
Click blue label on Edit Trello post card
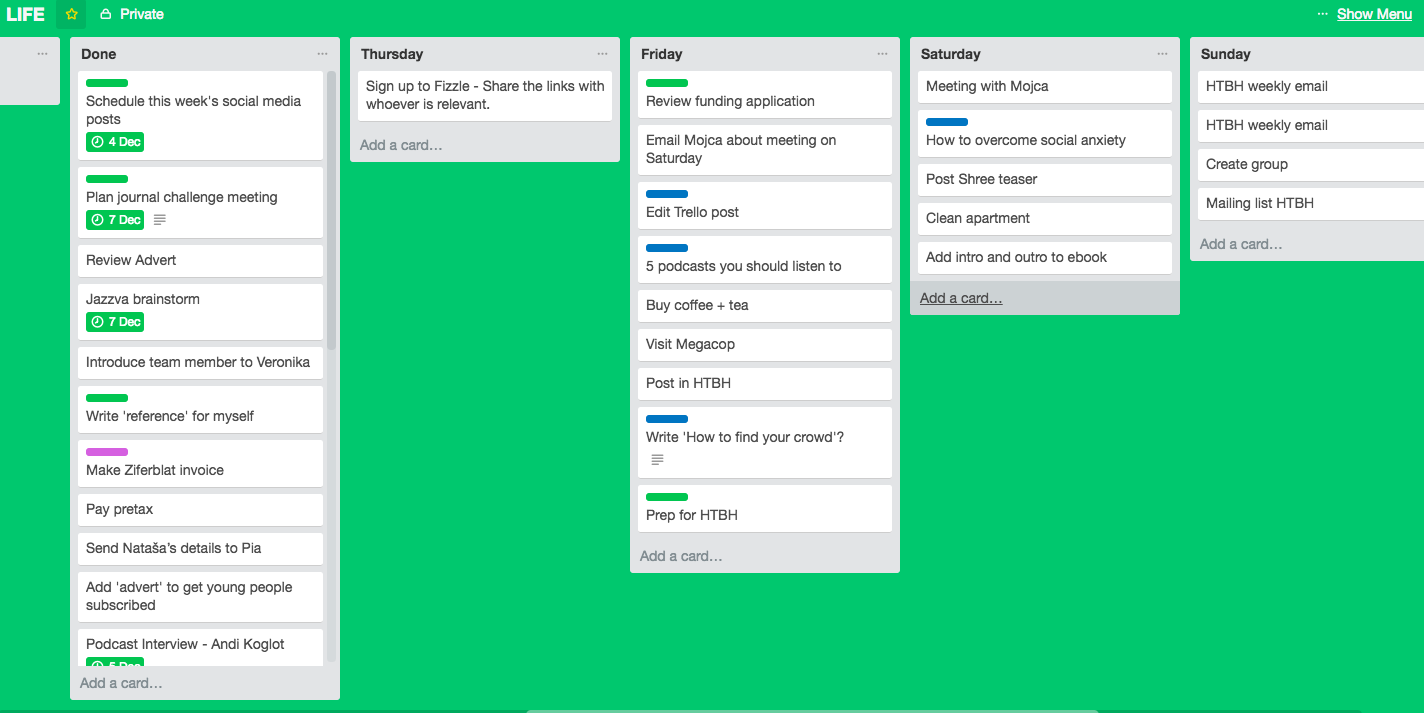click(667, 194)
